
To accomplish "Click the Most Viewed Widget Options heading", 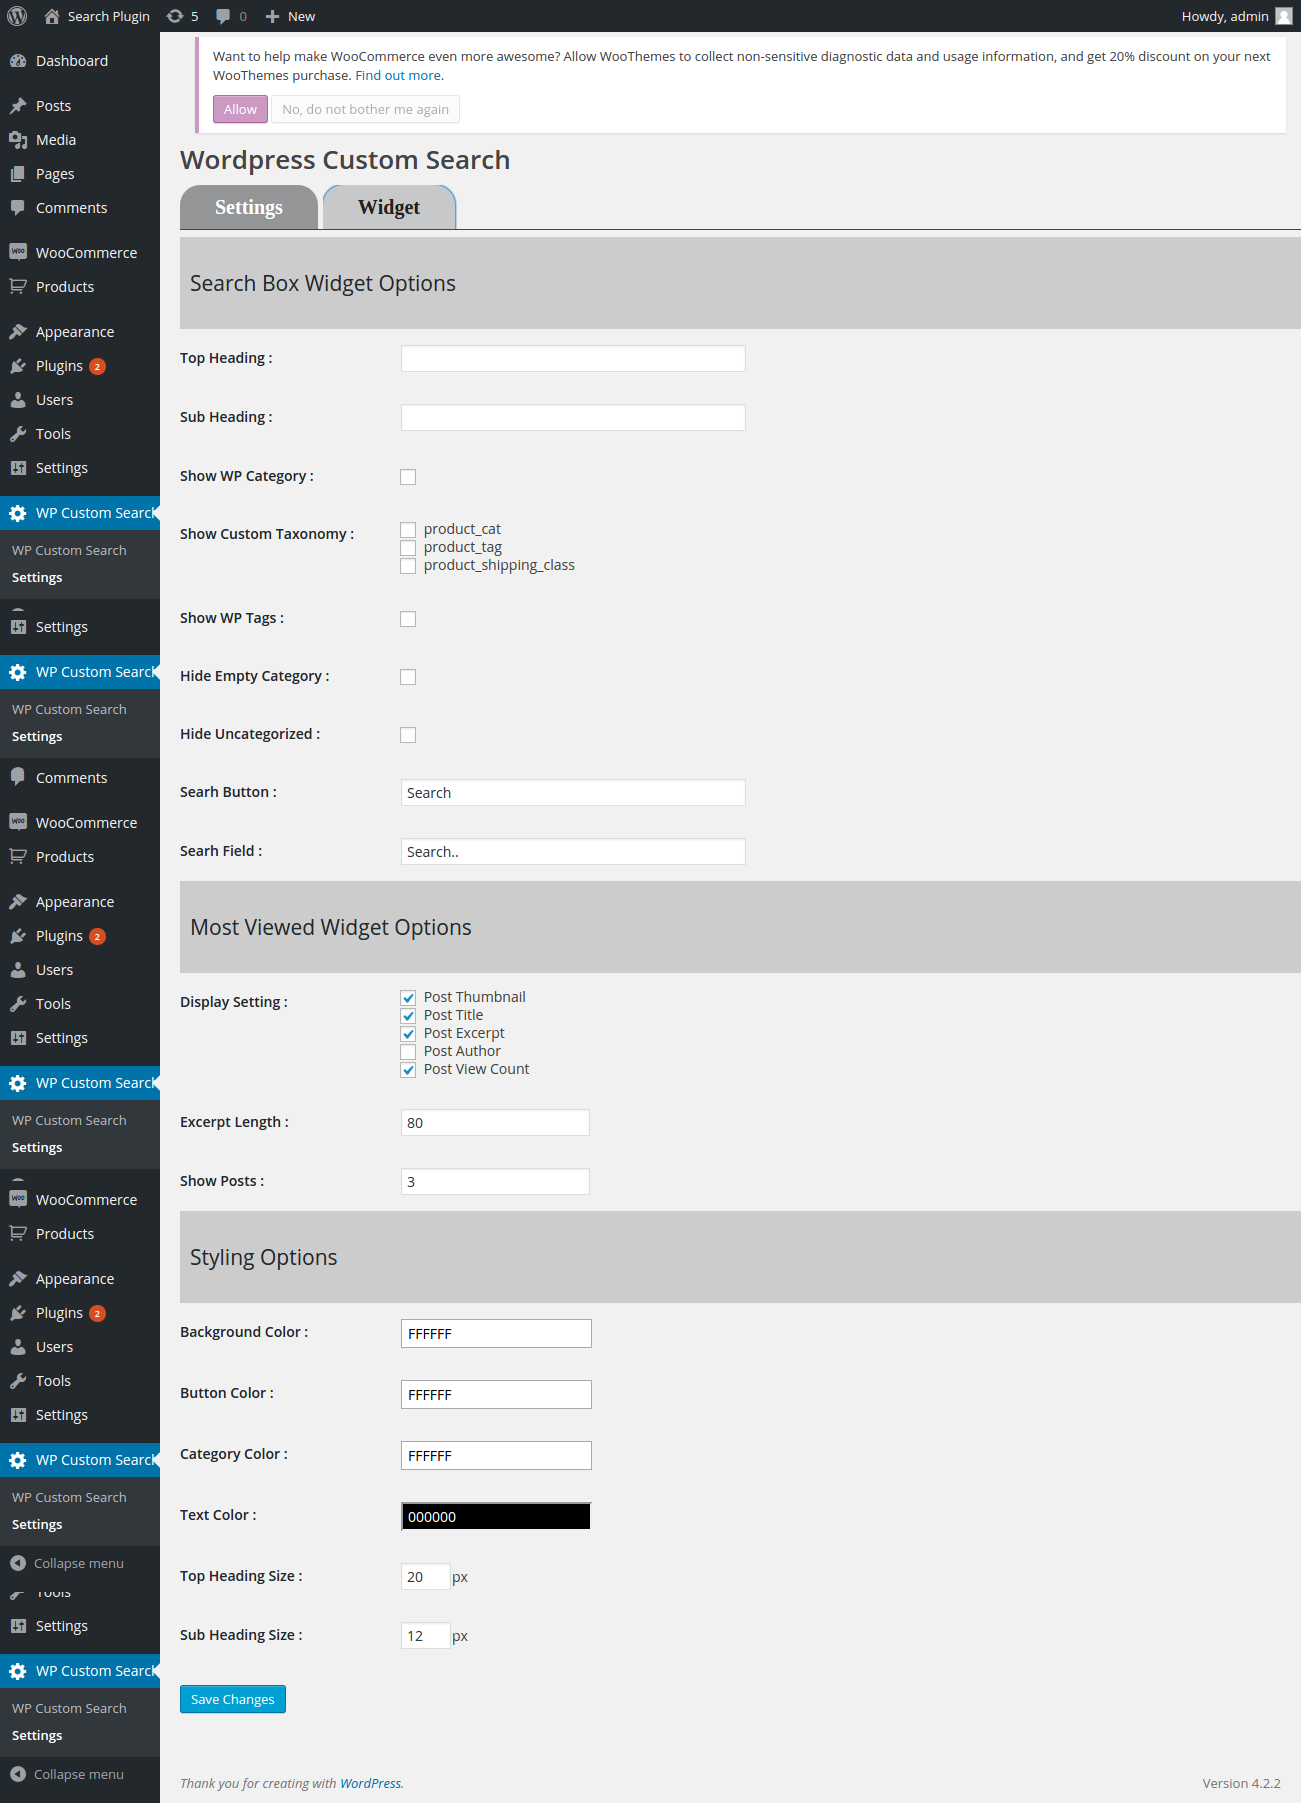I will [x=331, y=927].
